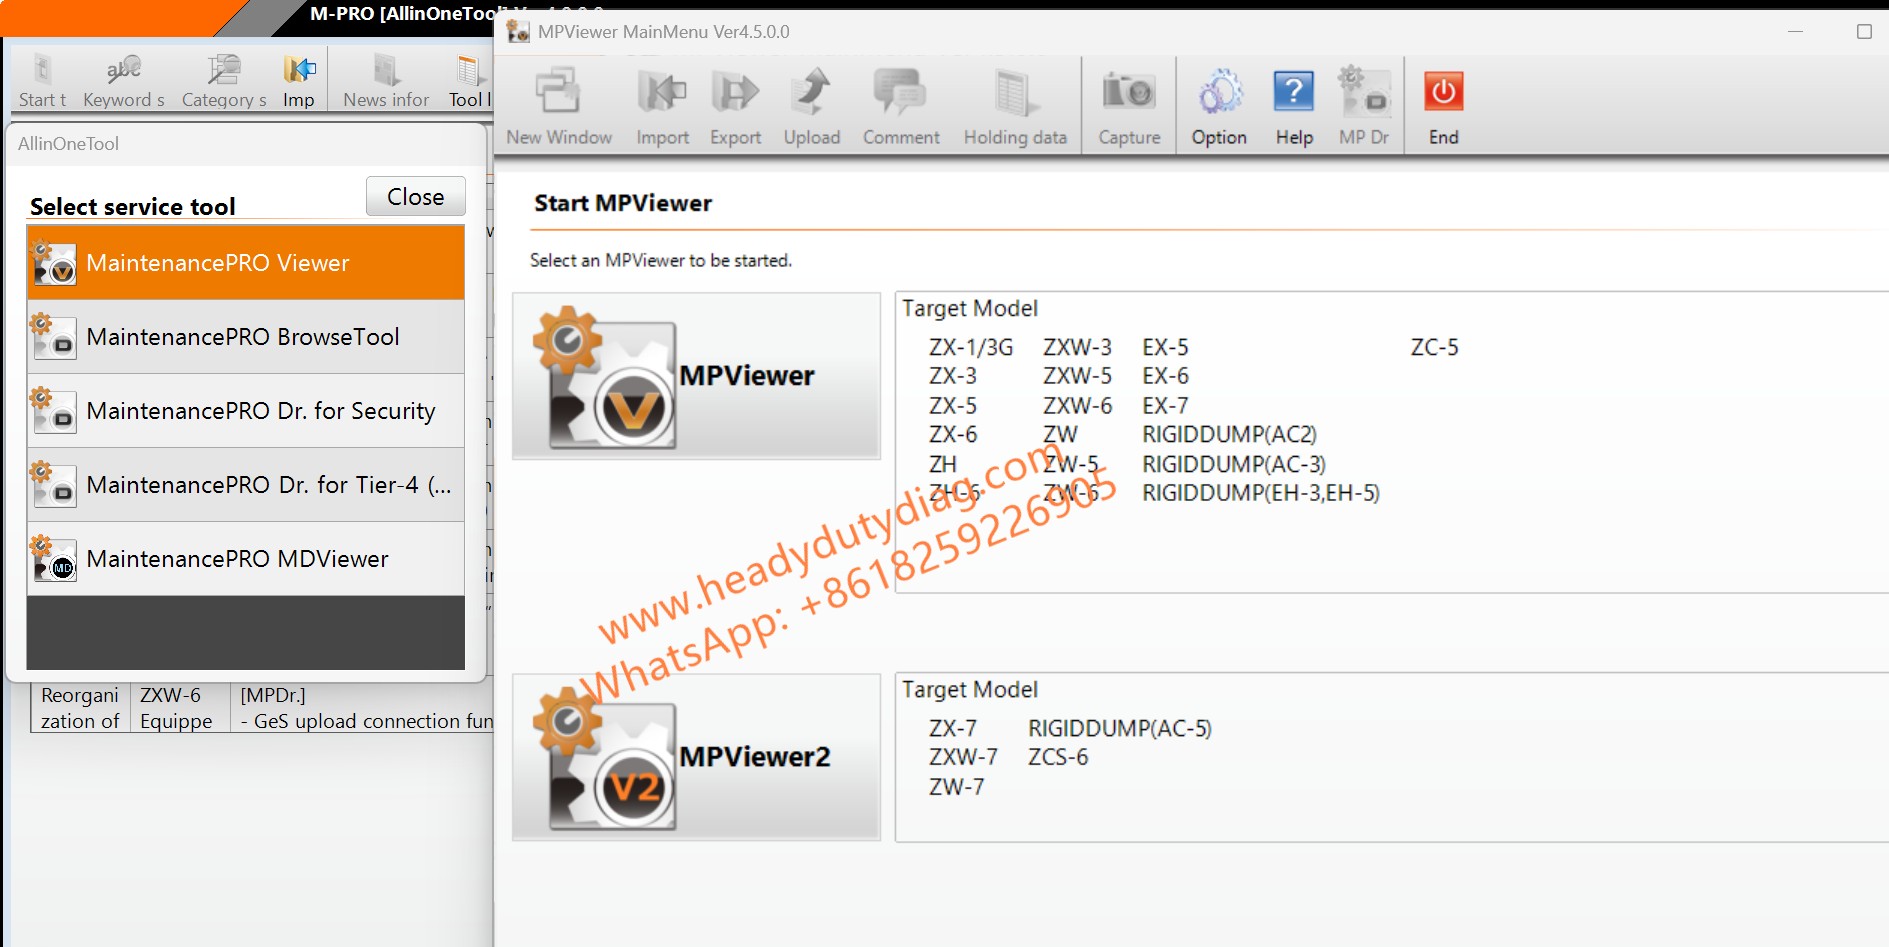Viewport: 1889px width, 947px height.
Task: Click the MaintenancePRO Dr. for Tier-4 icon
Action: pos(53,485)
